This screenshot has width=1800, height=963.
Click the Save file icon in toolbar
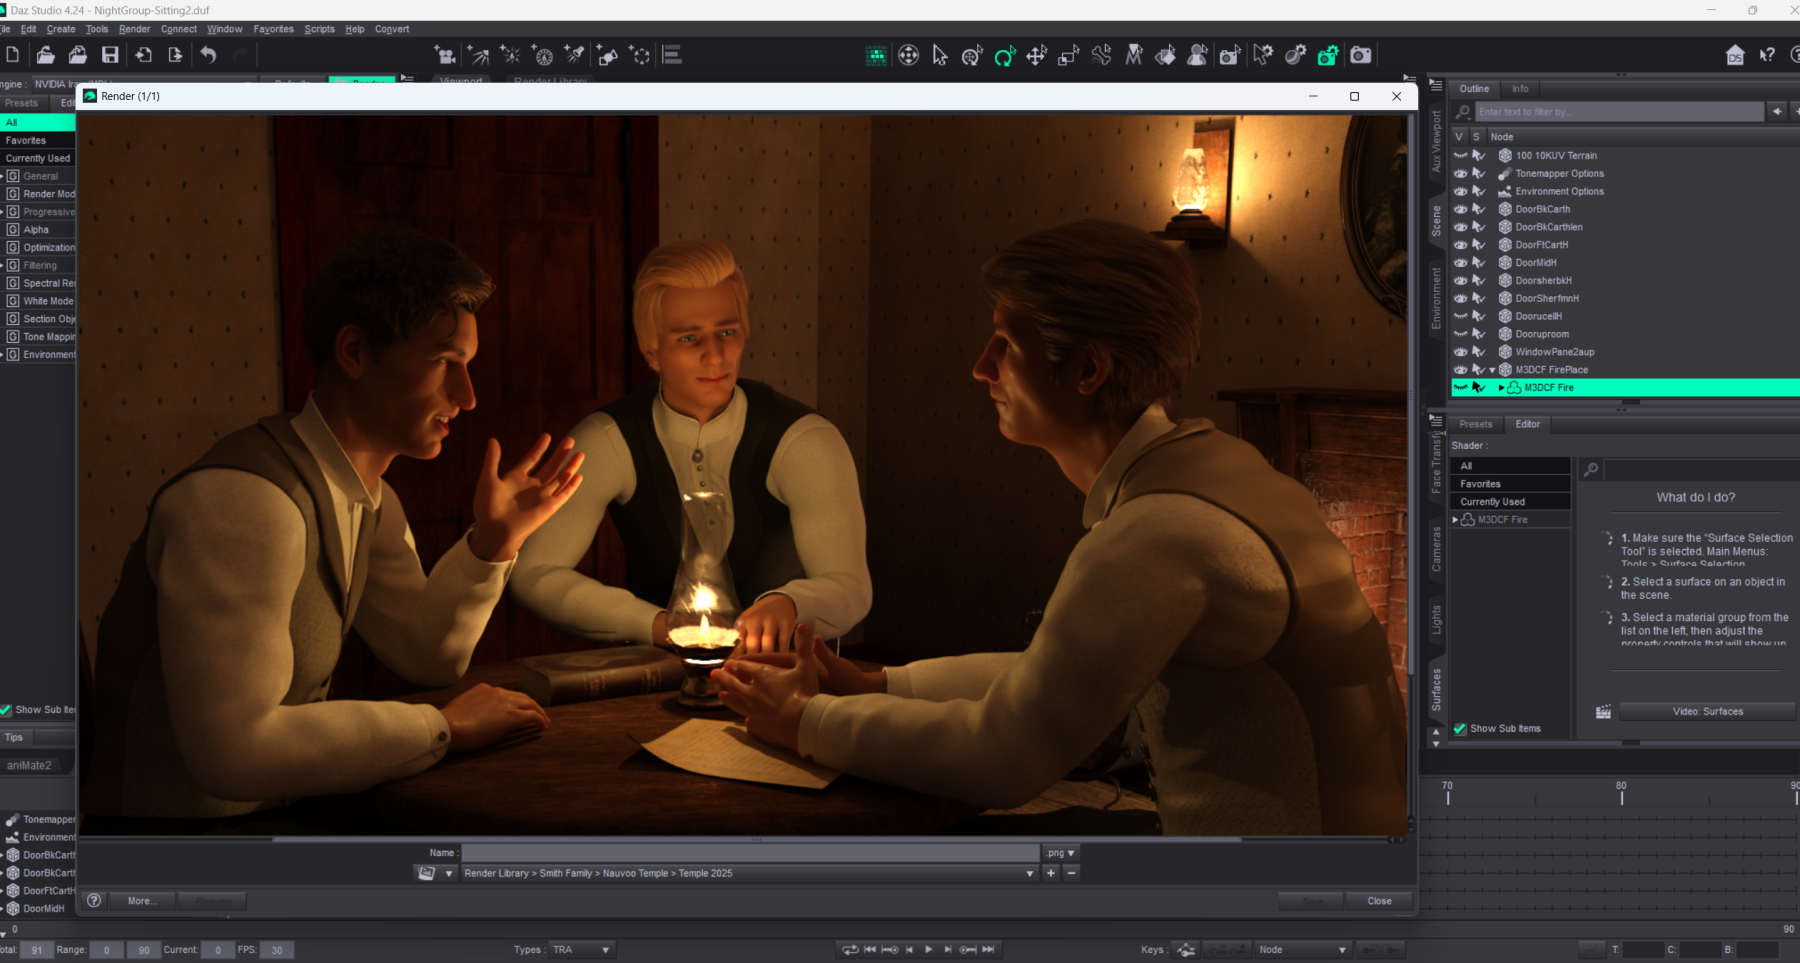pyautogui.click(x=110, y=56)
